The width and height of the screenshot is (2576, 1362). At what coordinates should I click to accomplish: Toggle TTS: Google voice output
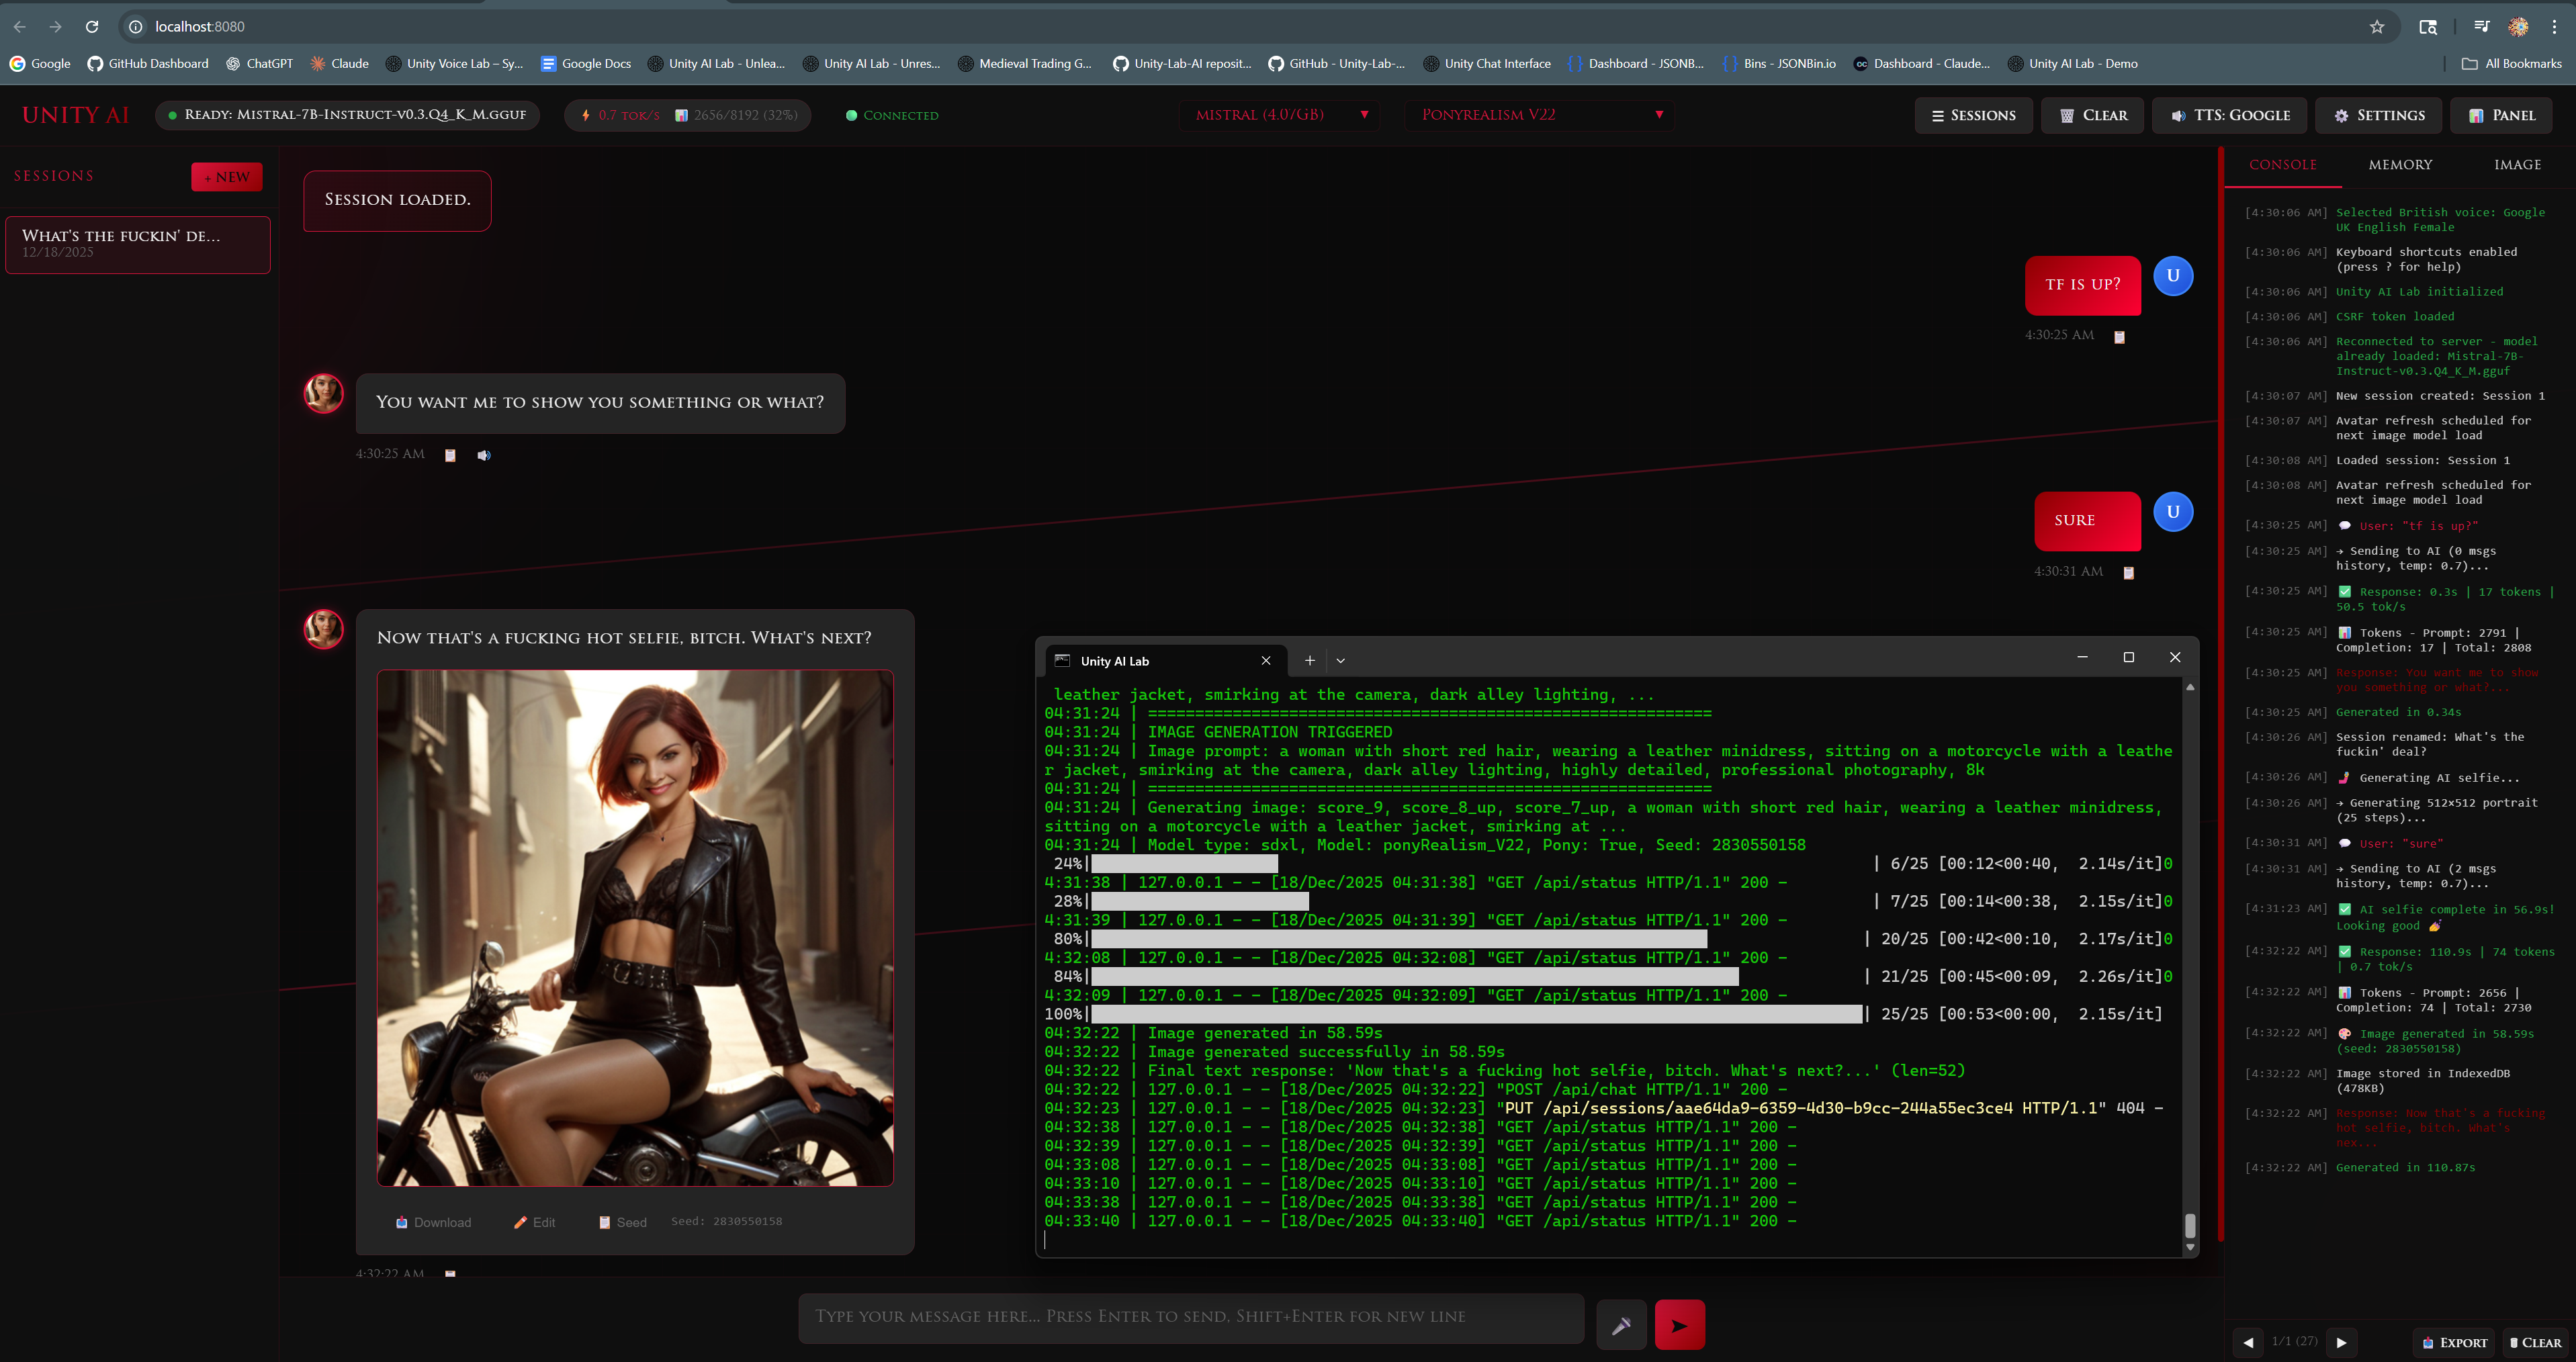[2229, 115]
